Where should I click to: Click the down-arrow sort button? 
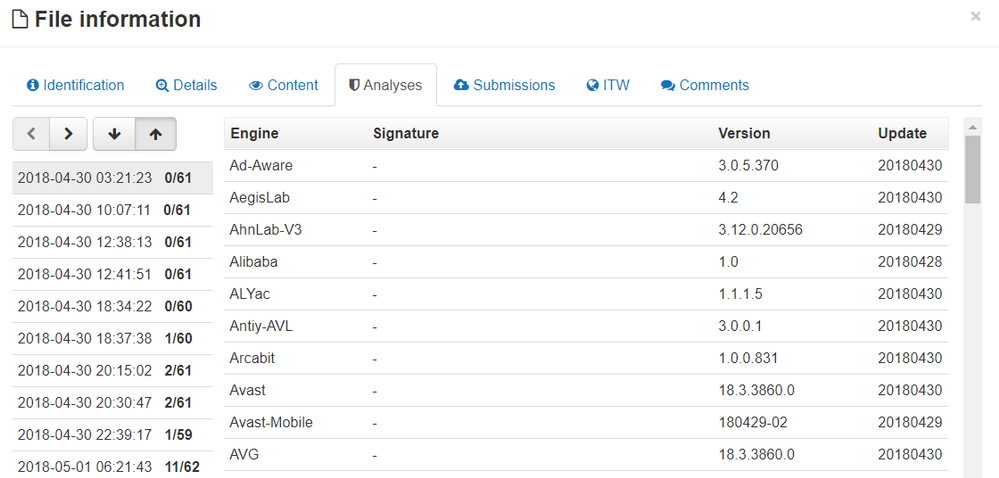coord(114,134)
